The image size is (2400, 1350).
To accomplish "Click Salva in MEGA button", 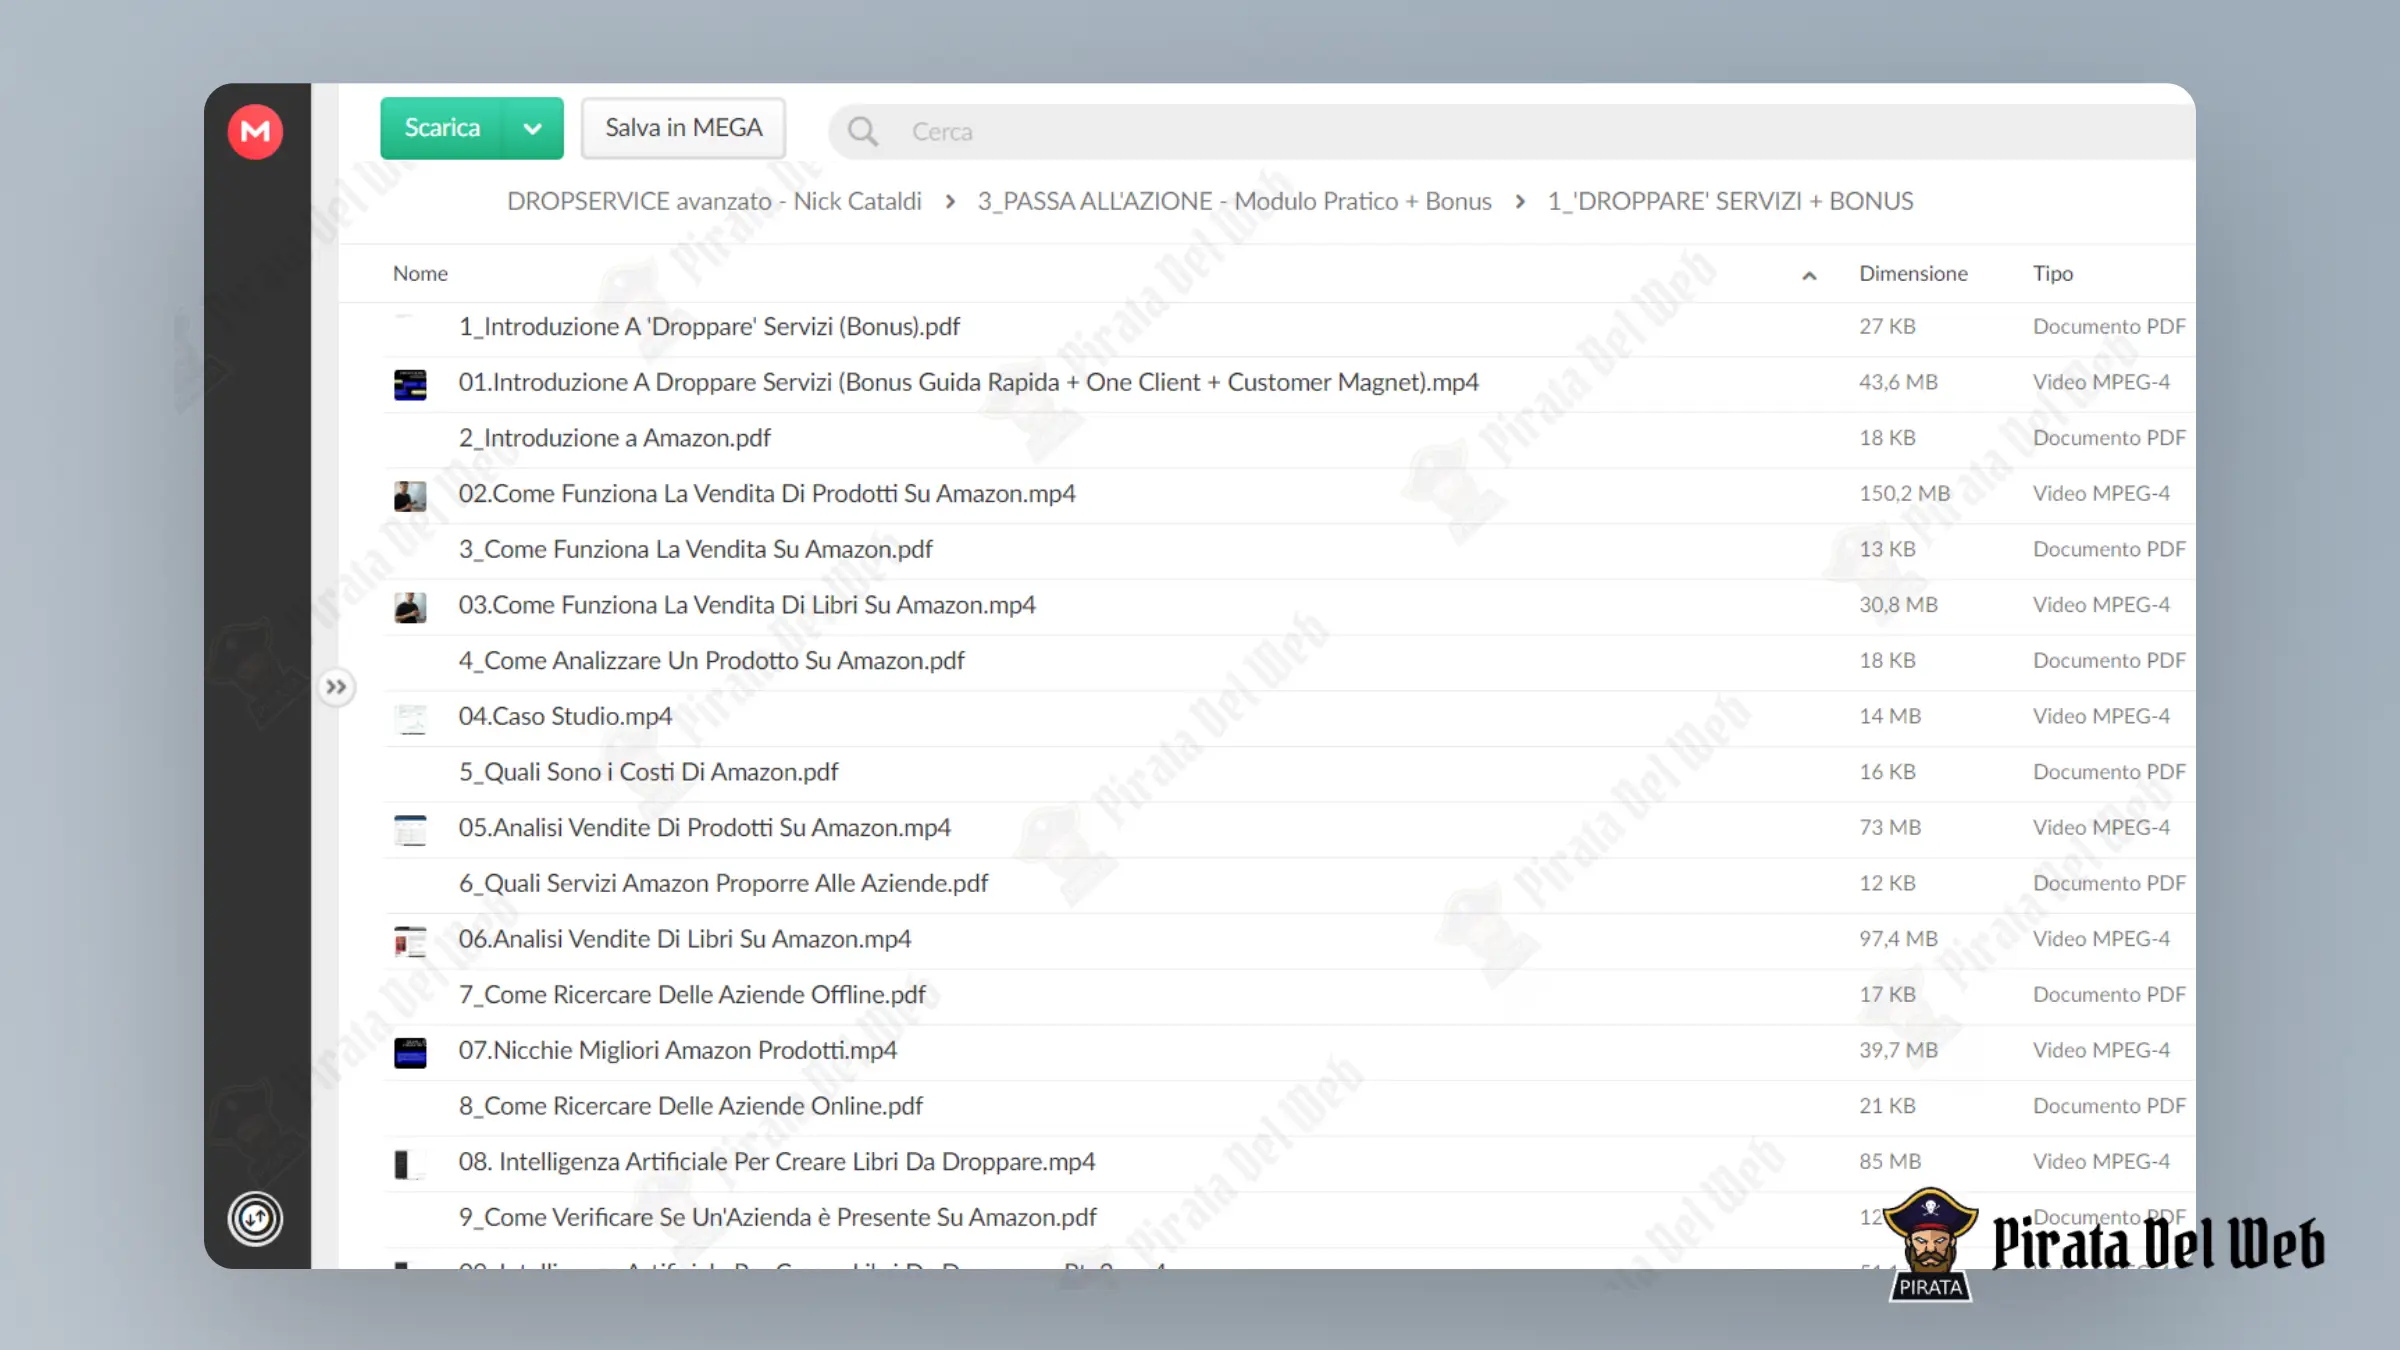I will click(683, 128).
